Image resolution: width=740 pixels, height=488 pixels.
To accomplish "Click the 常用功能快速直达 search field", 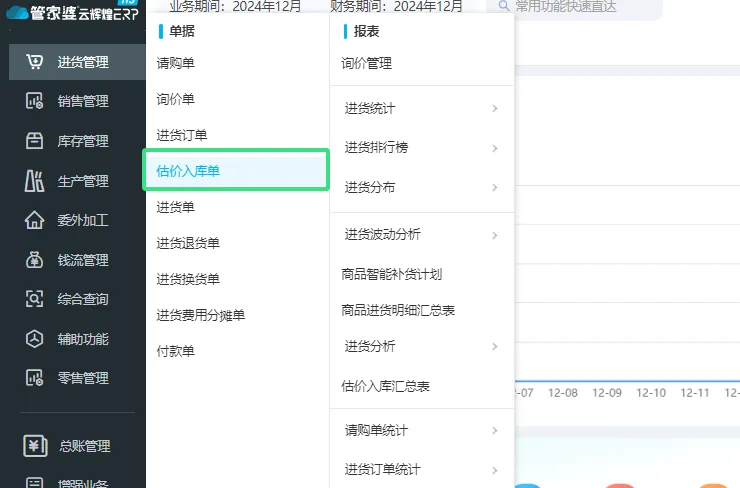I will click(x=580, y=7).
